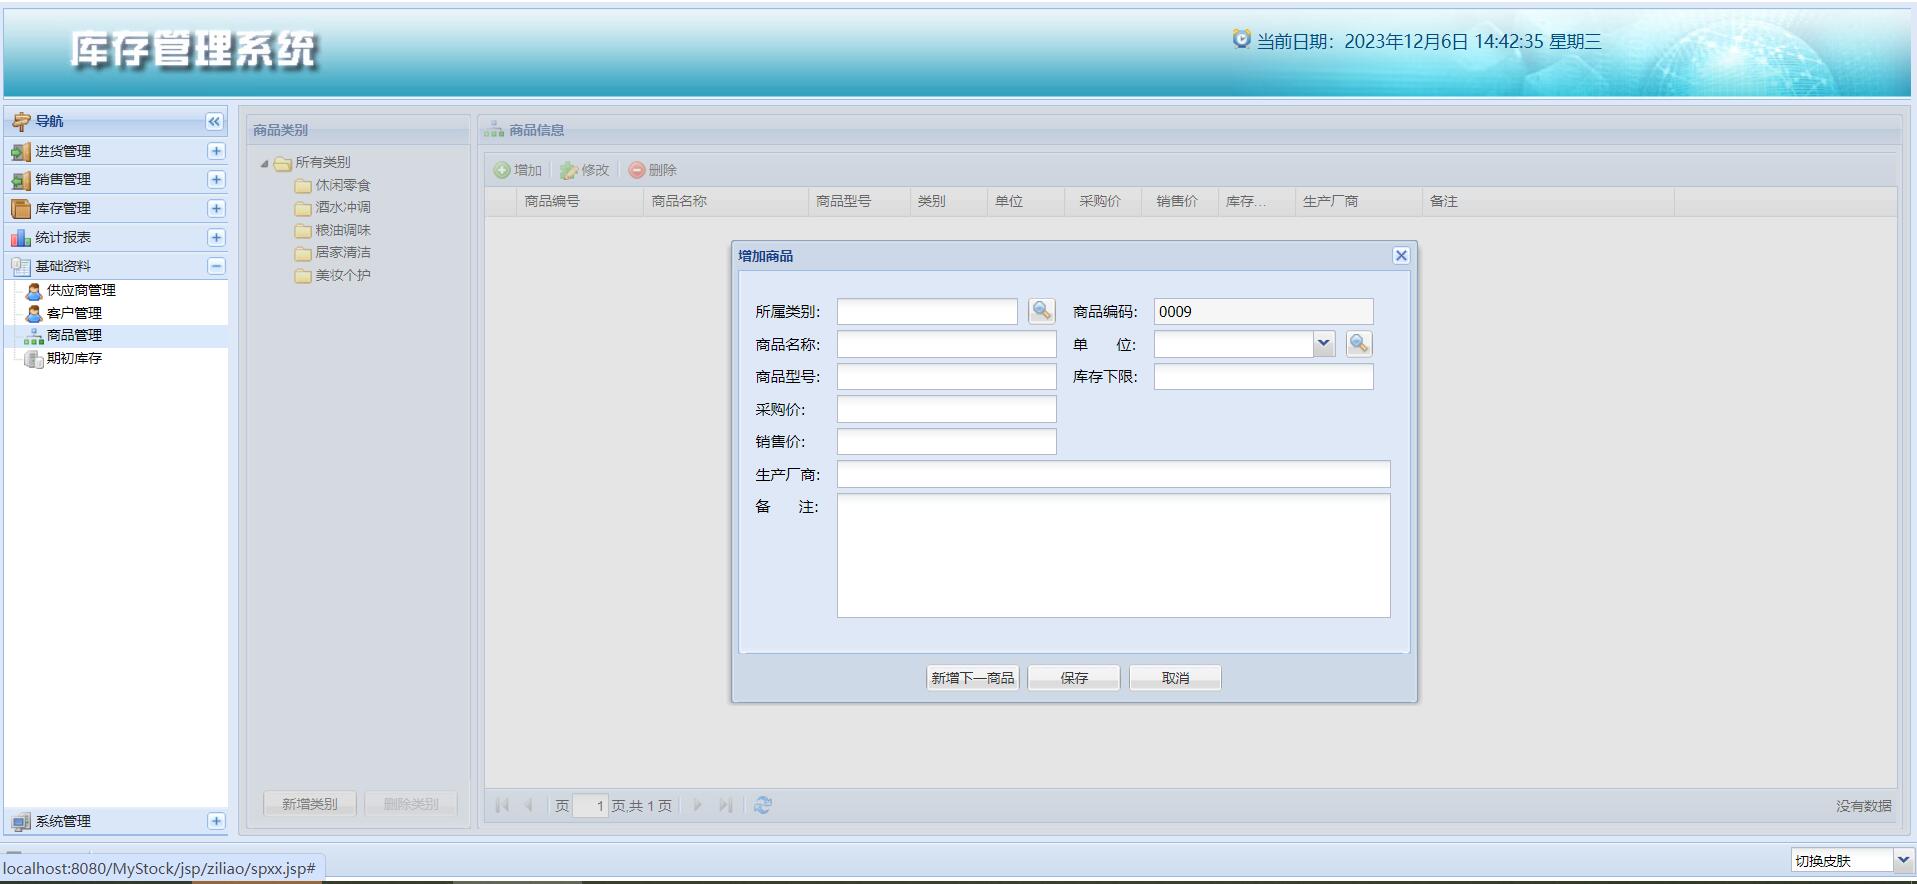
Task: Collapse the 基础资料 section
Action: tap(216, 266)
